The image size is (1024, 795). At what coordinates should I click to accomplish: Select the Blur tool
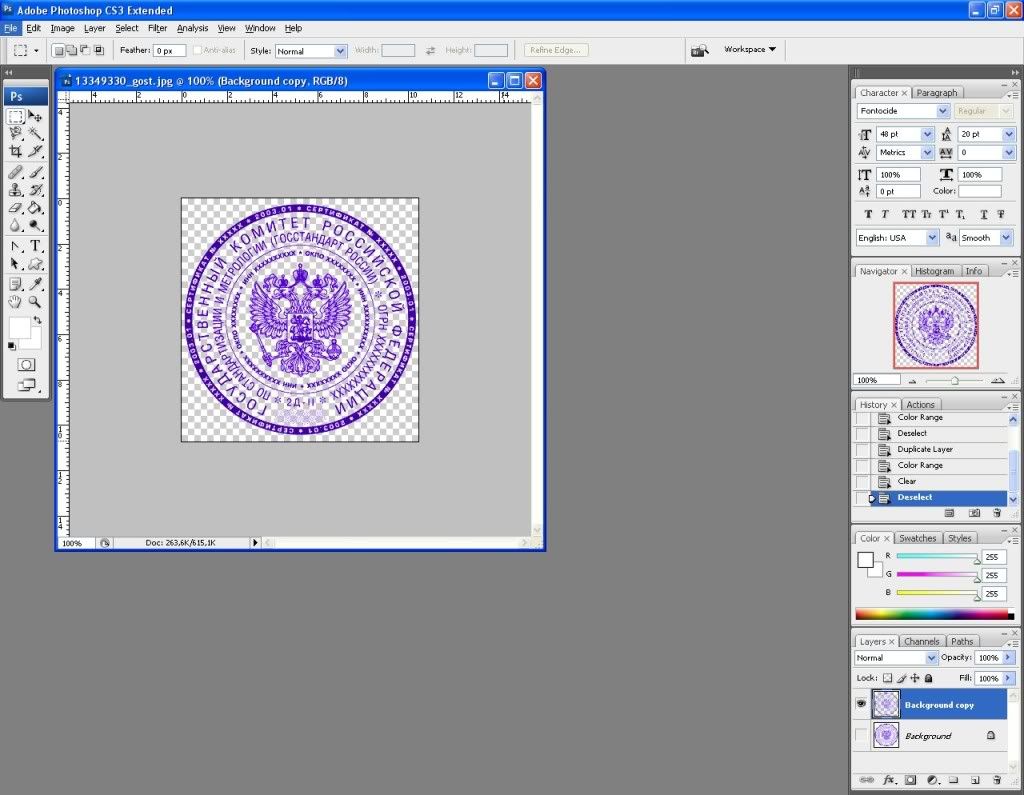click(x=16, y=225)
